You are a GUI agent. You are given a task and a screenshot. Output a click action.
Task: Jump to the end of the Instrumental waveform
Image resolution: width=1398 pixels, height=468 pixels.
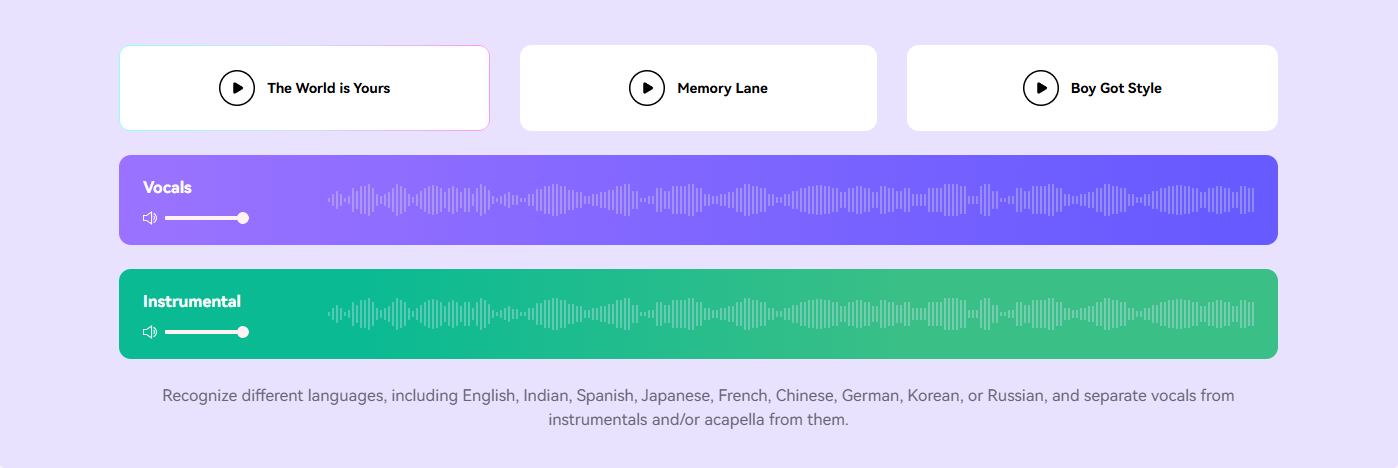pyautogui.click(x=1253, y=314)
